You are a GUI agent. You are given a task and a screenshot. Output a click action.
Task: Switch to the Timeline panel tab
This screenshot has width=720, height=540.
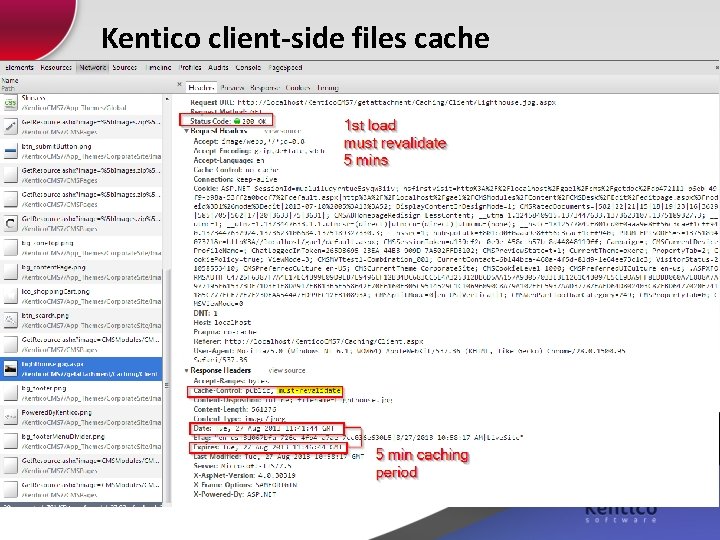tap(158, 68)
